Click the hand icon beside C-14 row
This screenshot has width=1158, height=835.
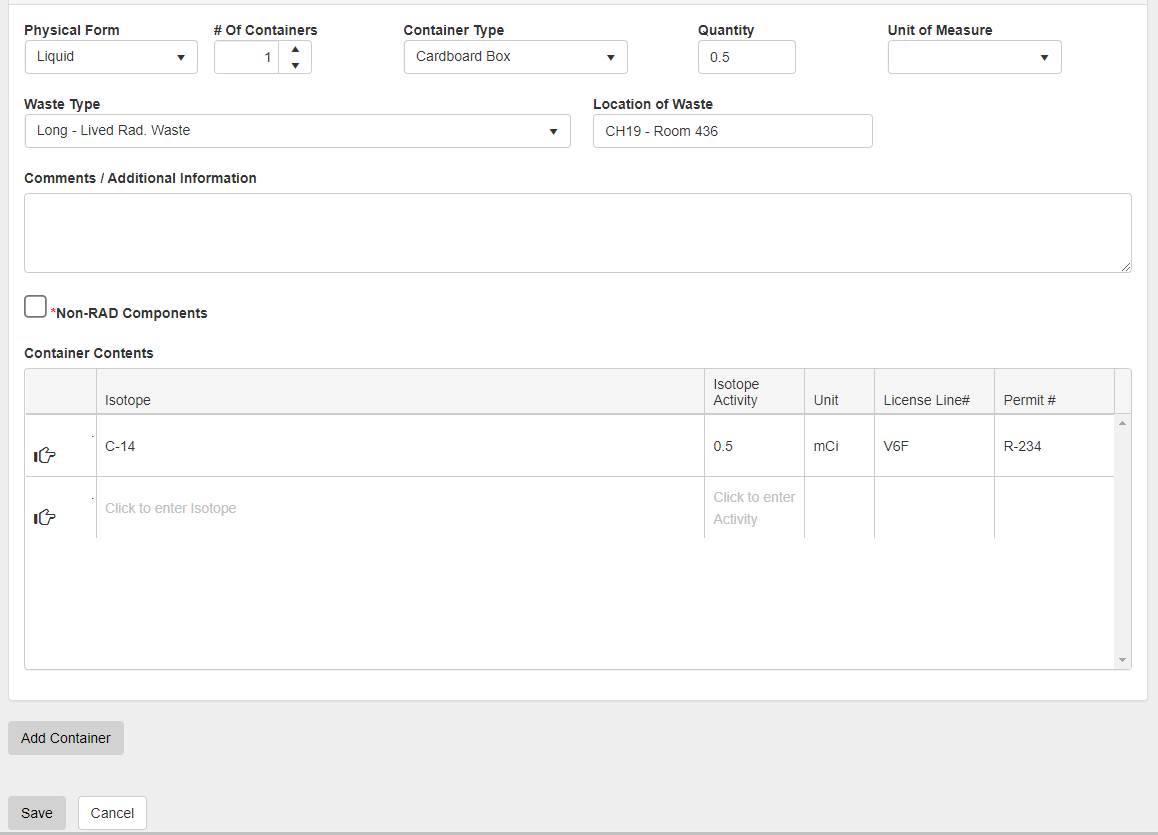[x=45, y=456]
